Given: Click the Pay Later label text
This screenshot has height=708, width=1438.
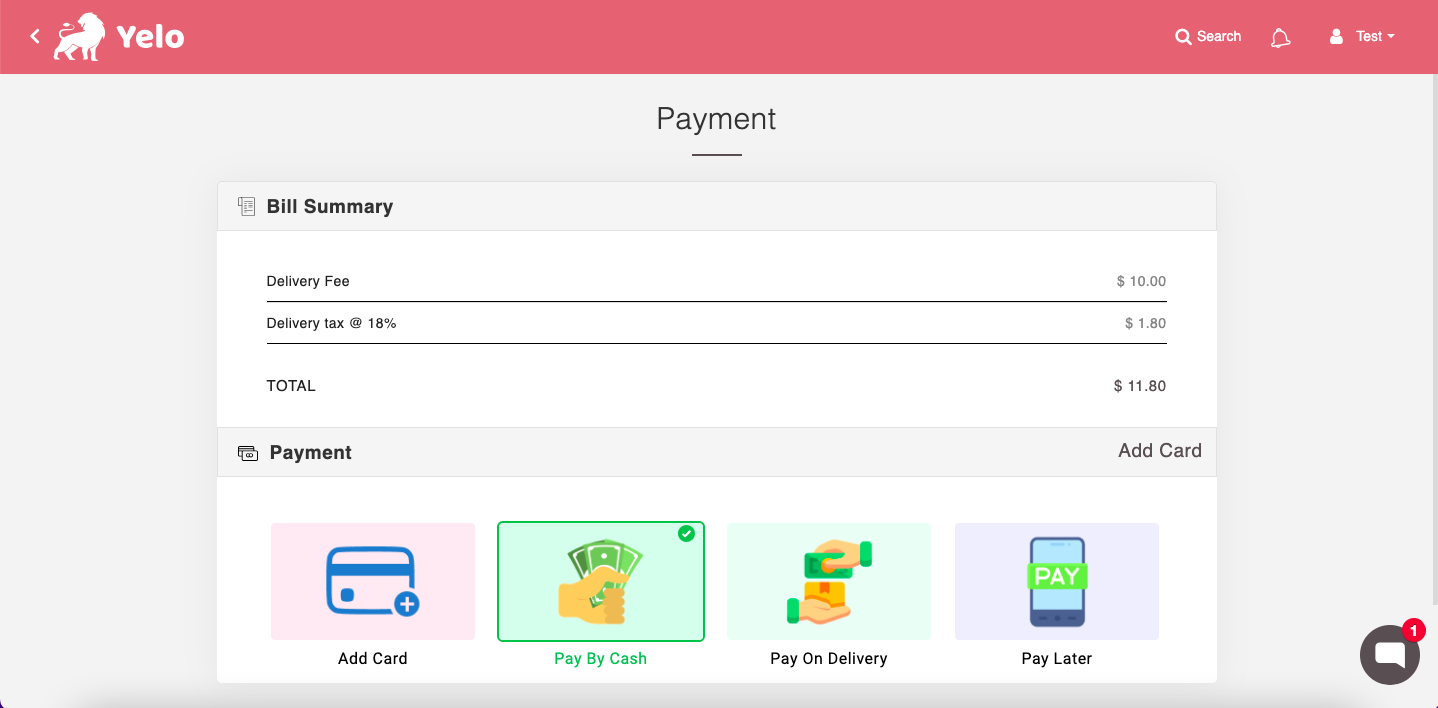Looking at the screenshot, I should tap(1057, 659).
